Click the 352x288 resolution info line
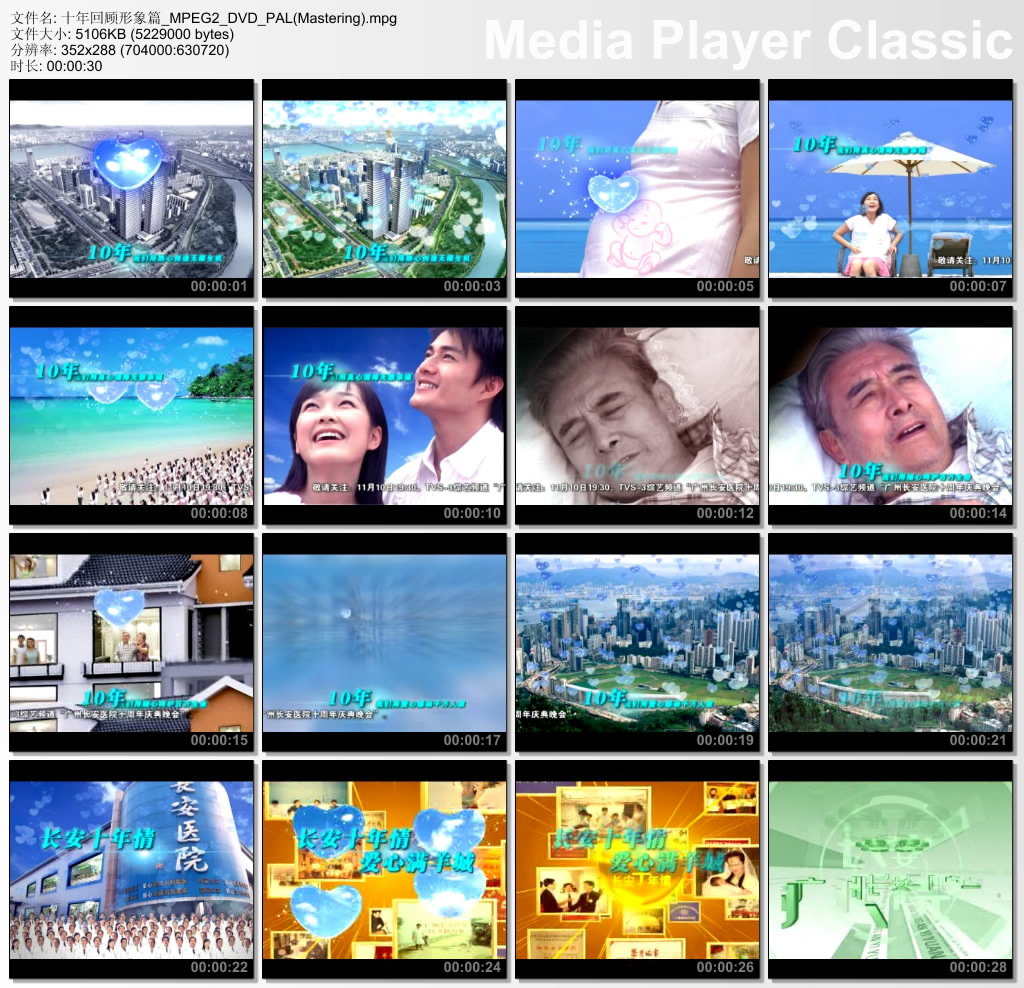 click(x=120, y=50)
